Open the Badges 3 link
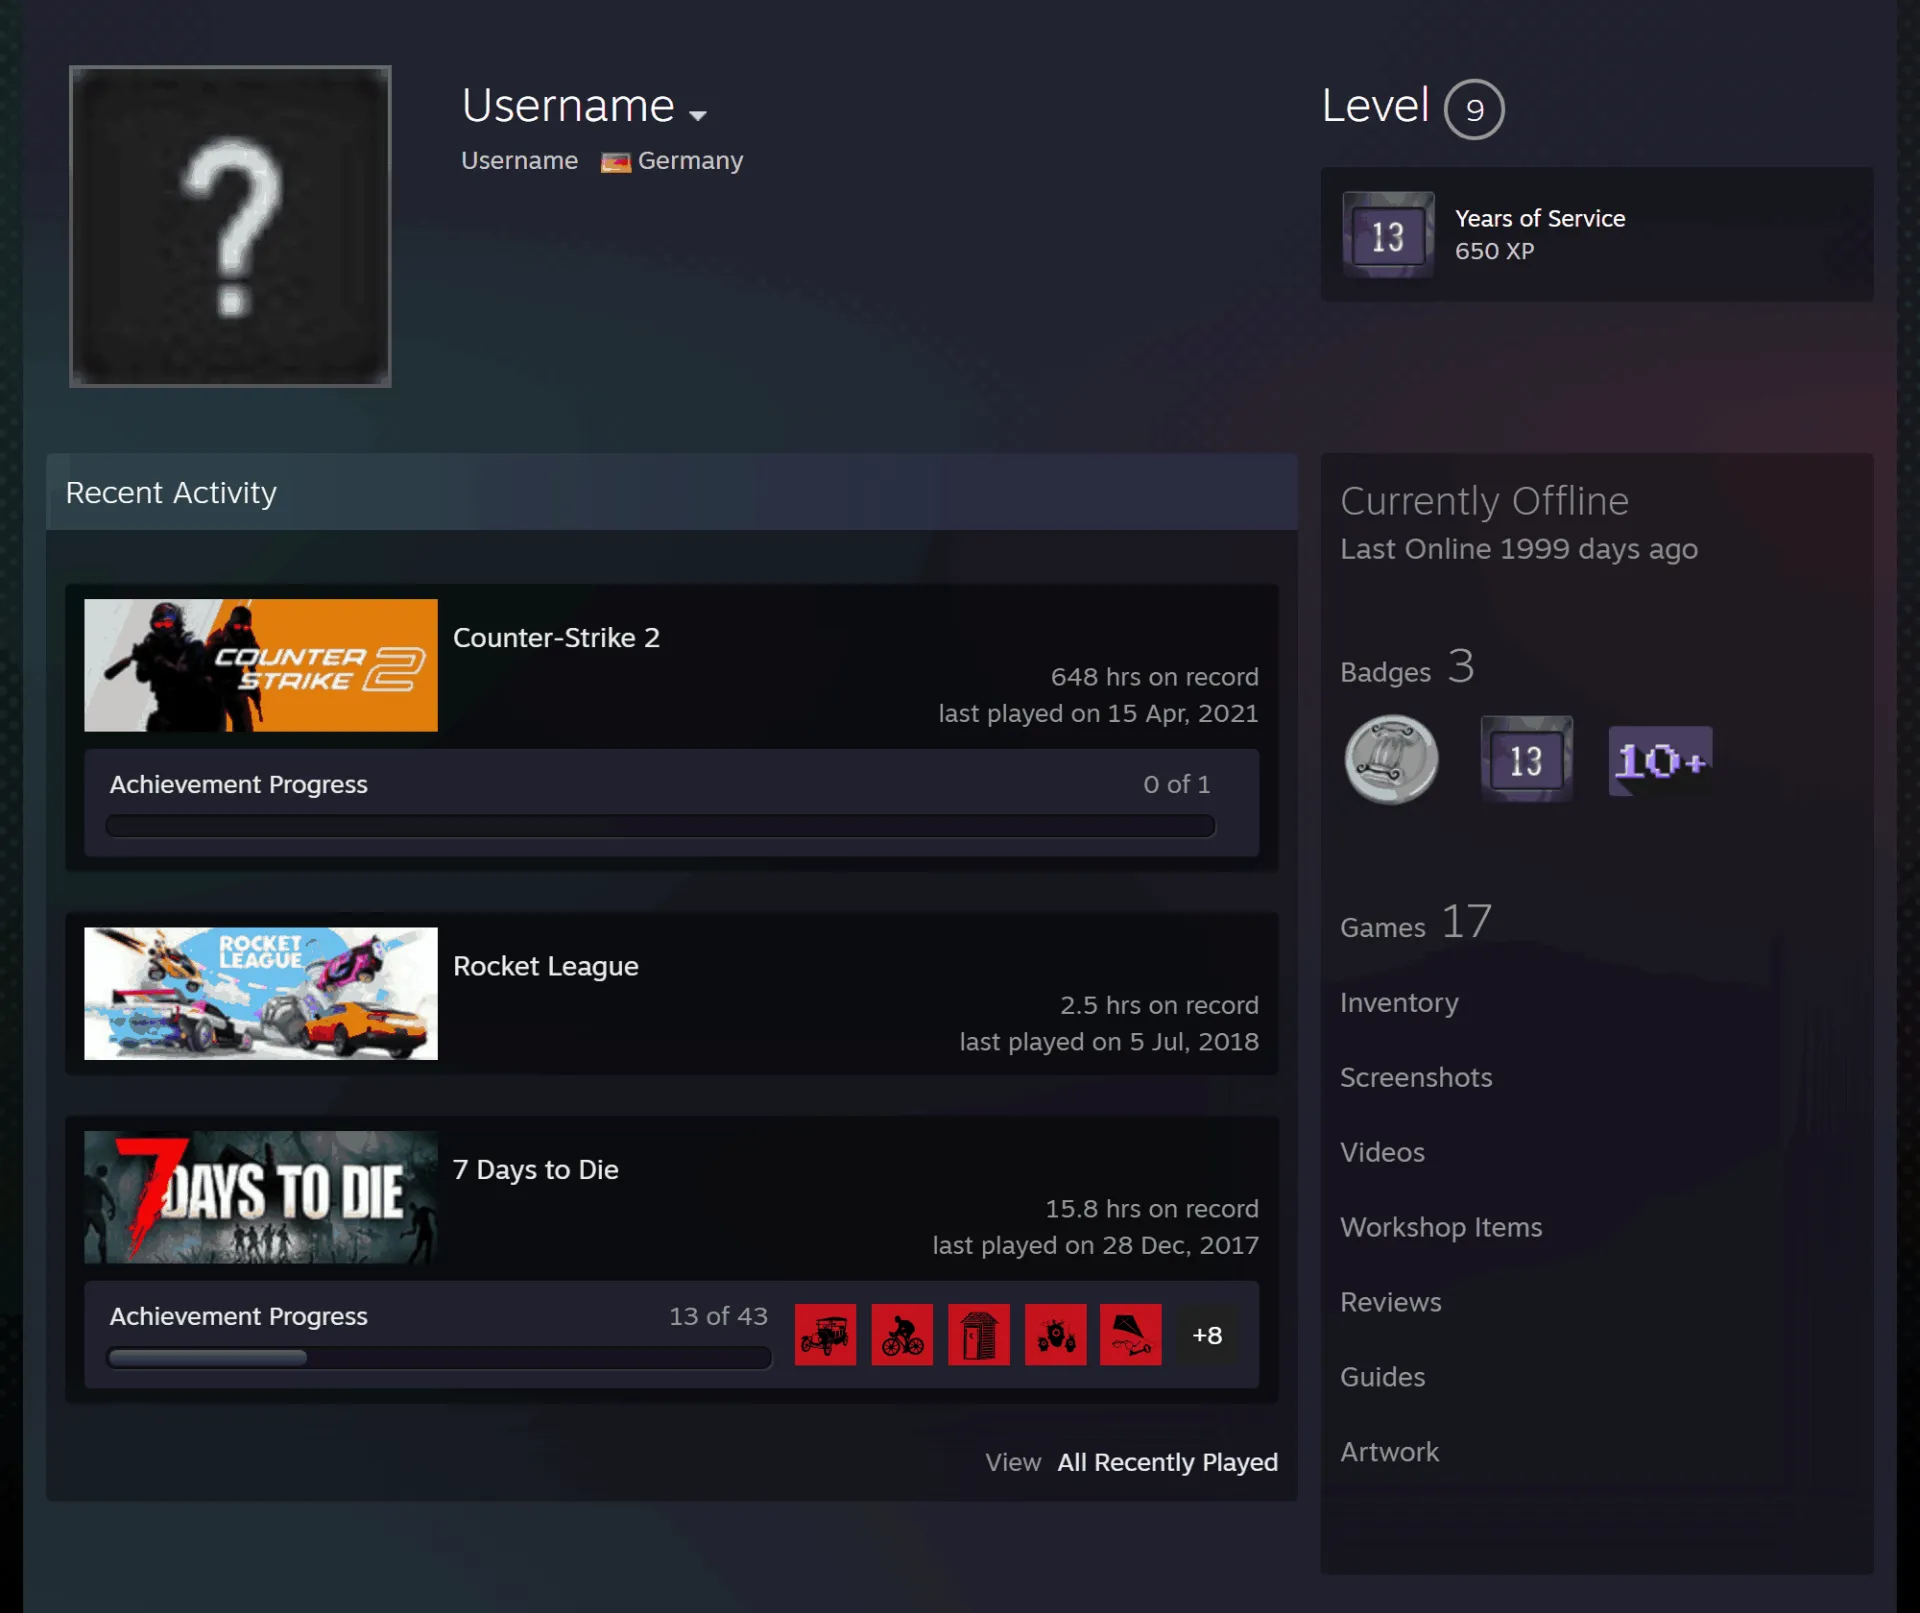The image size is (1920, 1613). (x=1407, y=667)
